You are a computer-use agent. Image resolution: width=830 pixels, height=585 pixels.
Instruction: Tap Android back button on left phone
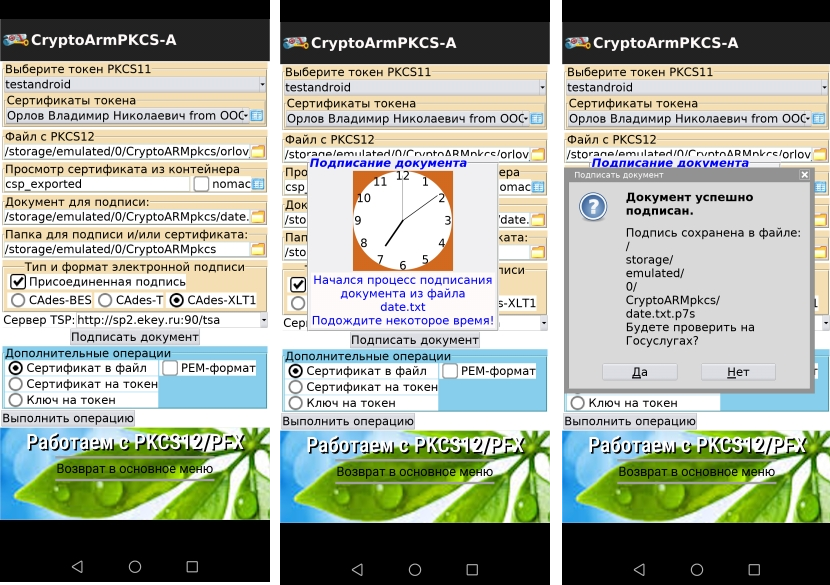tap(77, 566)
